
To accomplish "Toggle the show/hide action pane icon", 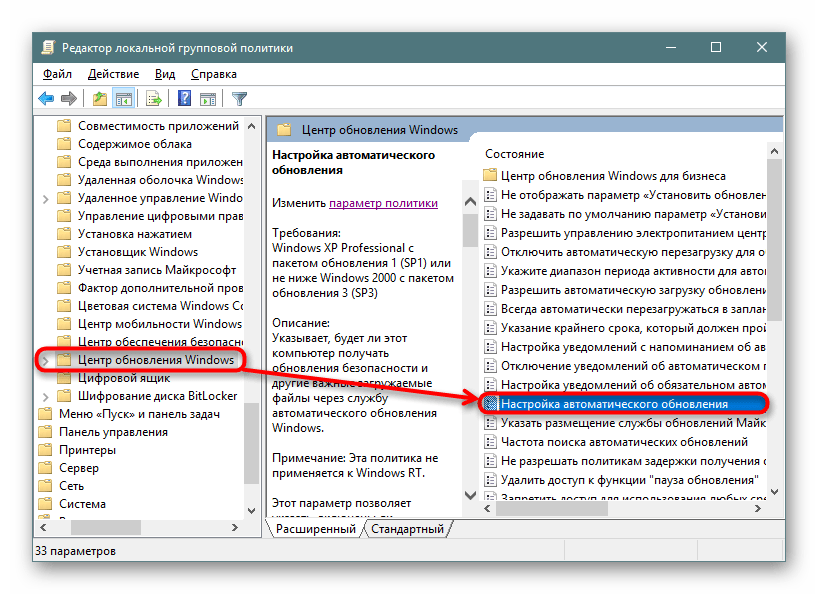I will coord(208,98).
